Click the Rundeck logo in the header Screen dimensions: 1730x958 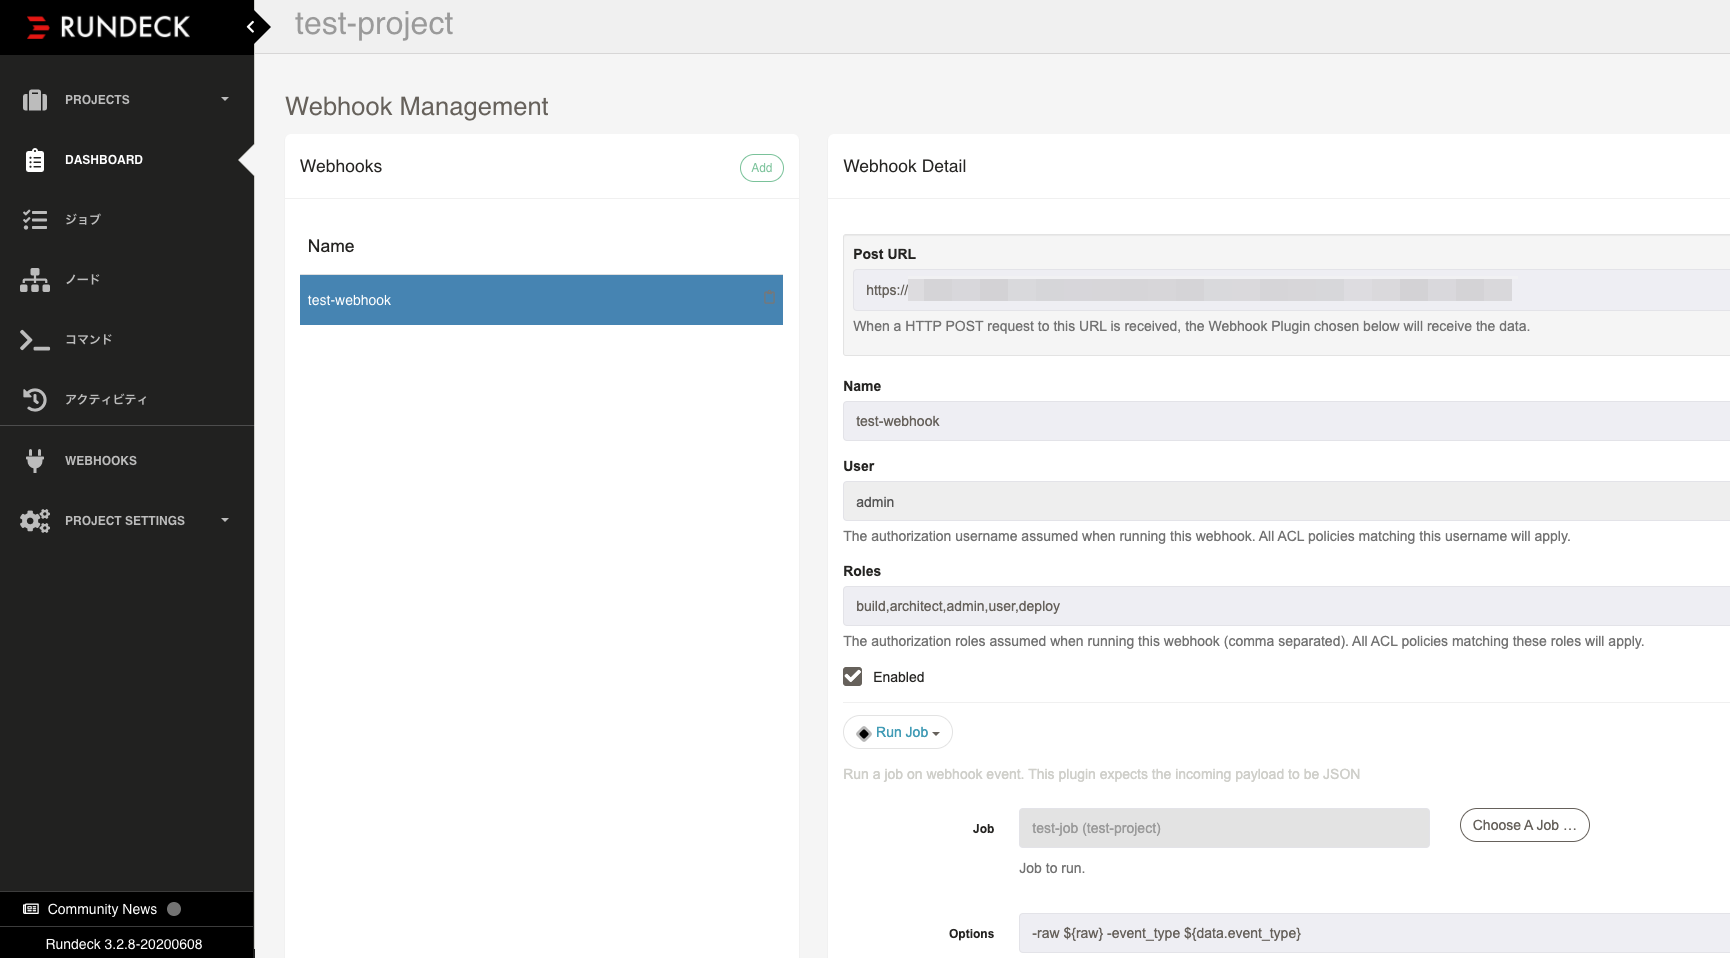pyautogui.click(x=108, y=27)
